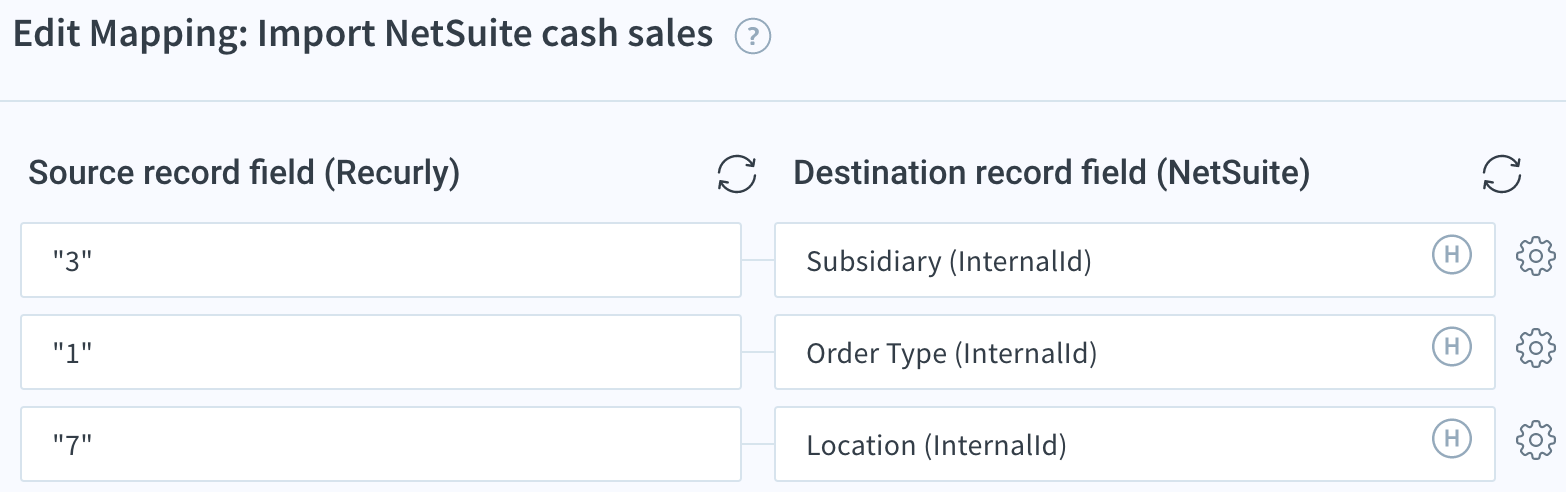Viewport: 1566px width, 492px height.
Task: Click the Destination record field (NetSuite) heading
Action: [1051, 173]
